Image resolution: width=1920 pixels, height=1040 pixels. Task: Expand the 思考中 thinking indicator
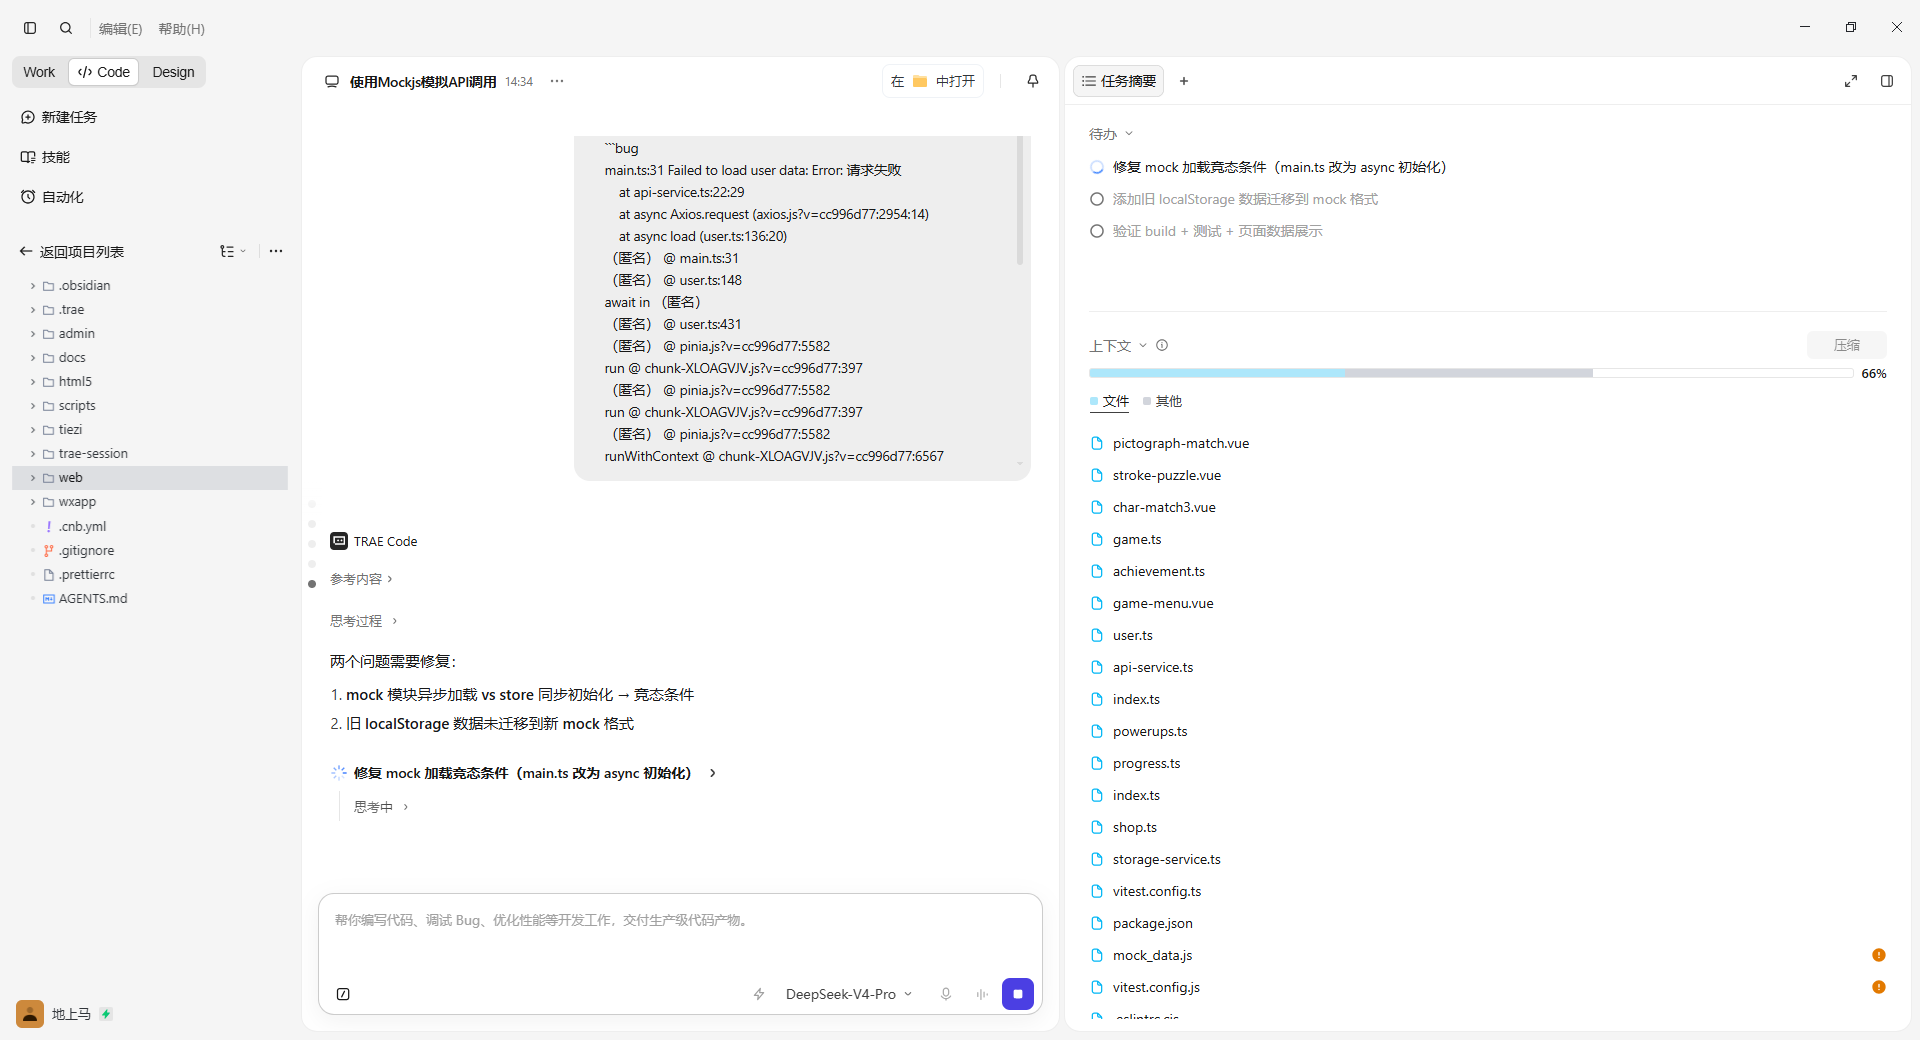click(380, 807)
